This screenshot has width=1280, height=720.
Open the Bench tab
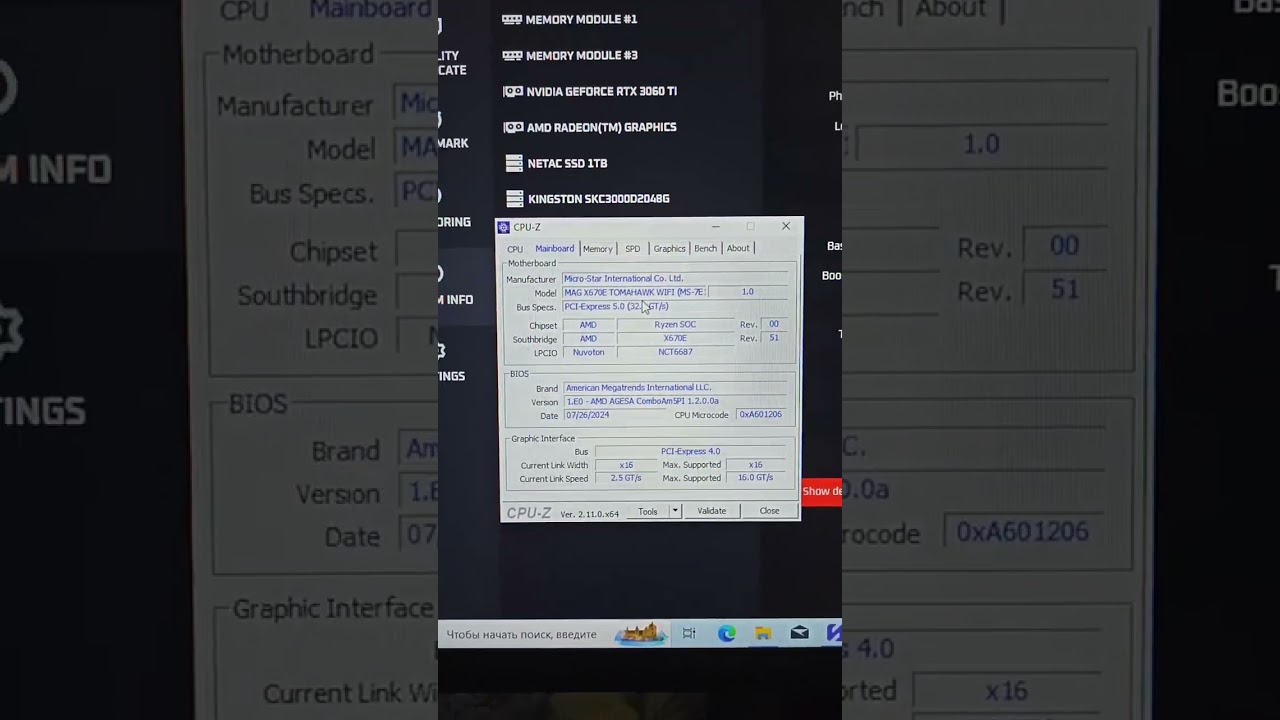click(x=705, y=249)
